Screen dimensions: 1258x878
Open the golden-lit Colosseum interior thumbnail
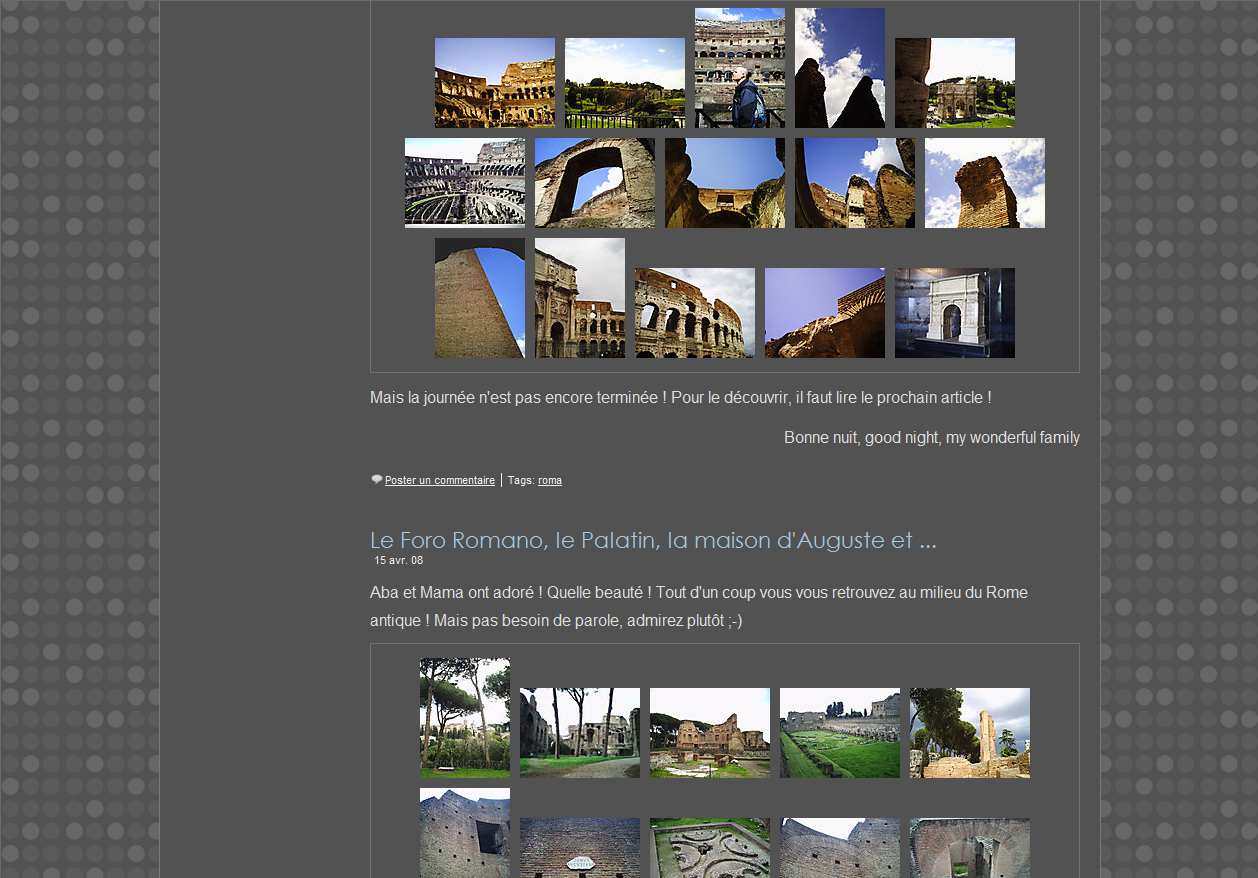tap(494, 83)
